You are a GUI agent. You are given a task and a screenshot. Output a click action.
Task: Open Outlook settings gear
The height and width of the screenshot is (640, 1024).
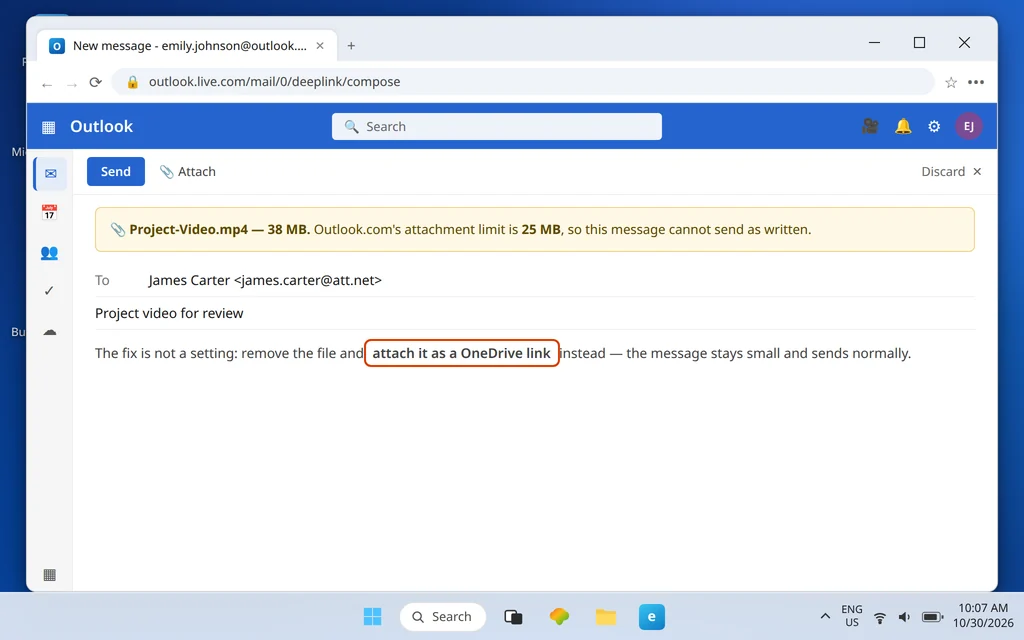(934, 126)
